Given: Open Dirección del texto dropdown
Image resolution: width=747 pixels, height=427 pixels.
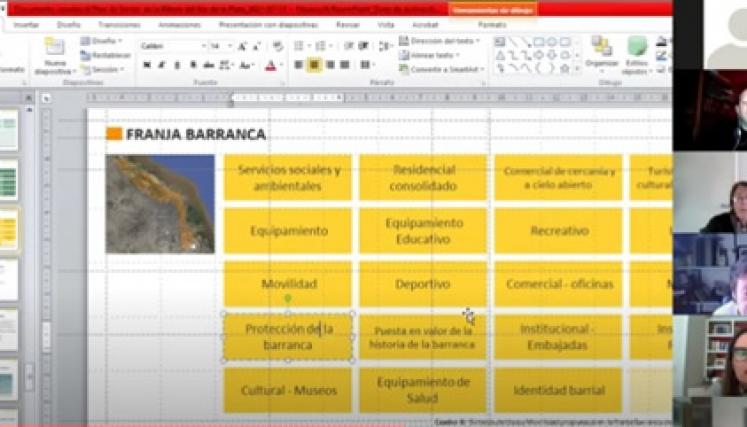Looking at the screenshot, I should point(438,41).
